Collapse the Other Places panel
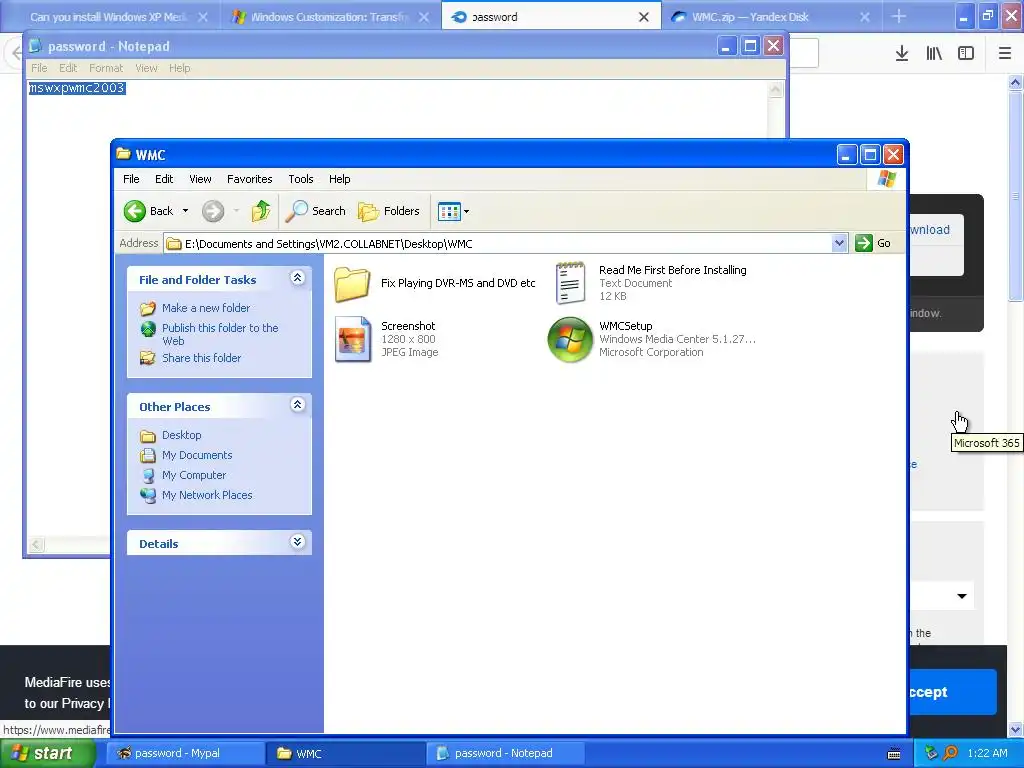 tap(297, 405)
